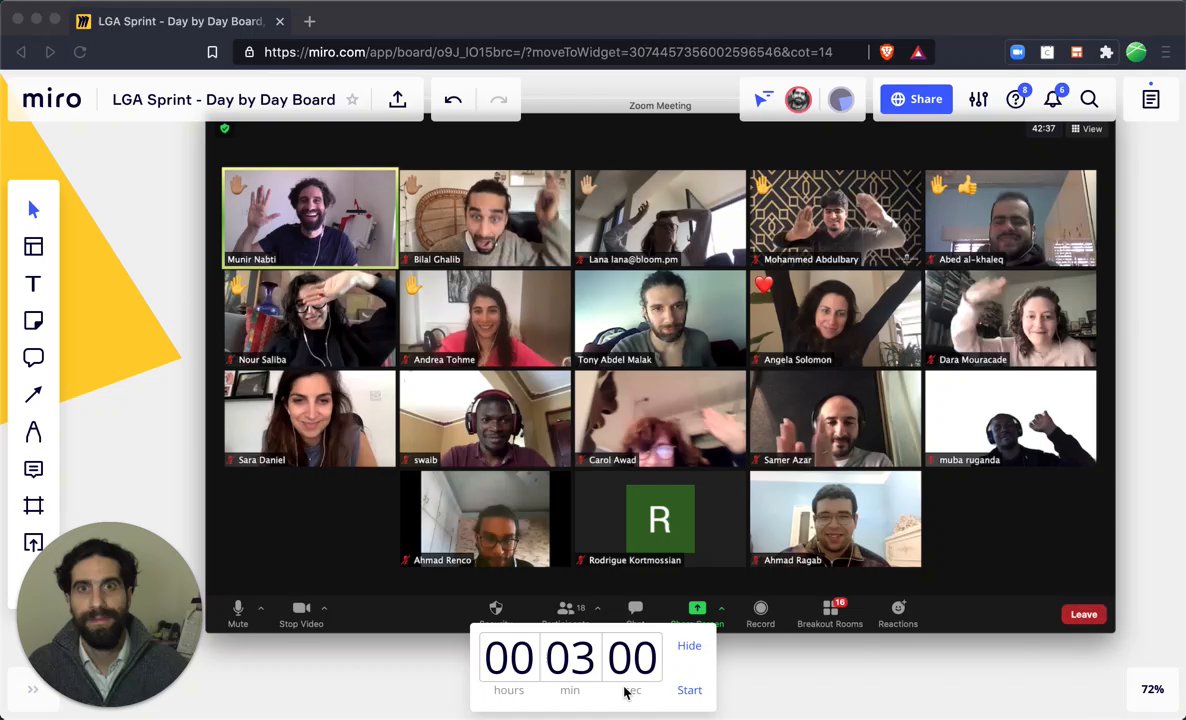Select the Connection line arrow tool
The image size is (1186, 720).
[x=33, y=394]
